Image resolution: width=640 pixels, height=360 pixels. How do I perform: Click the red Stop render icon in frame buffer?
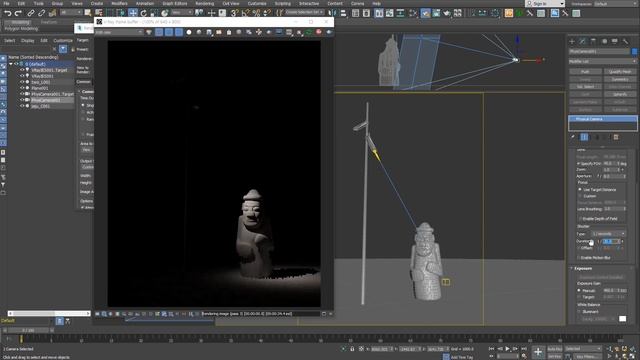point(319,32)
